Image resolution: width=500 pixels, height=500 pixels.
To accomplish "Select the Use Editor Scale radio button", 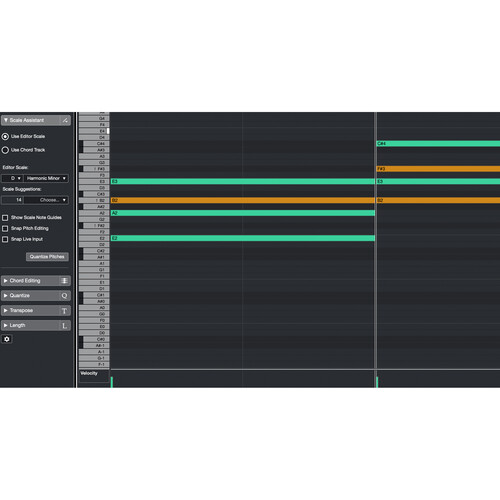I will click(x=5, y=136).
